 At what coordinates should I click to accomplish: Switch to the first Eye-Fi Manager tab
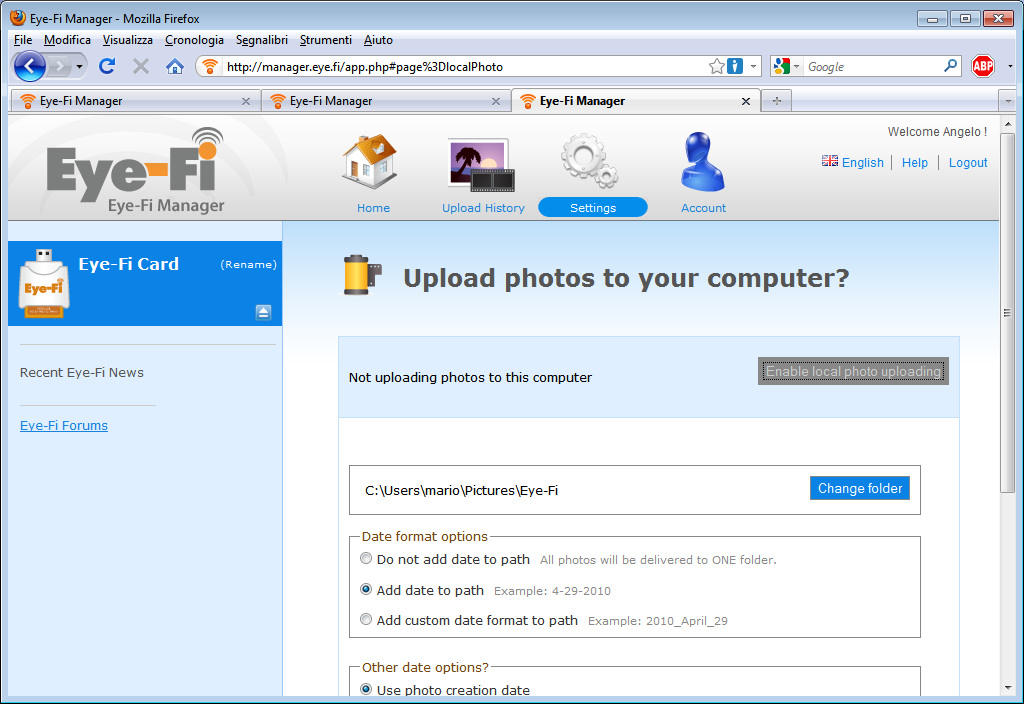[134, 101]
